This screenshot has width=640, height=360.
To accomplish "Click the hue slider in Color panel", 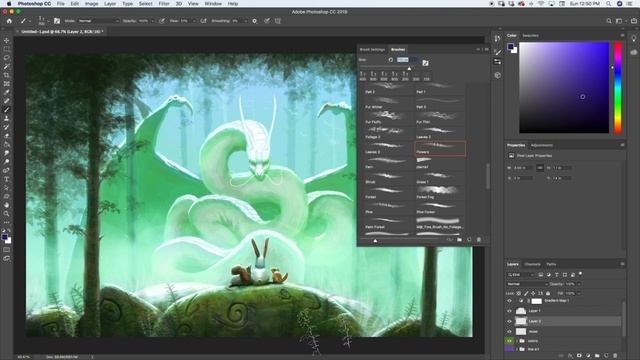I will click(x=618, y=88).
